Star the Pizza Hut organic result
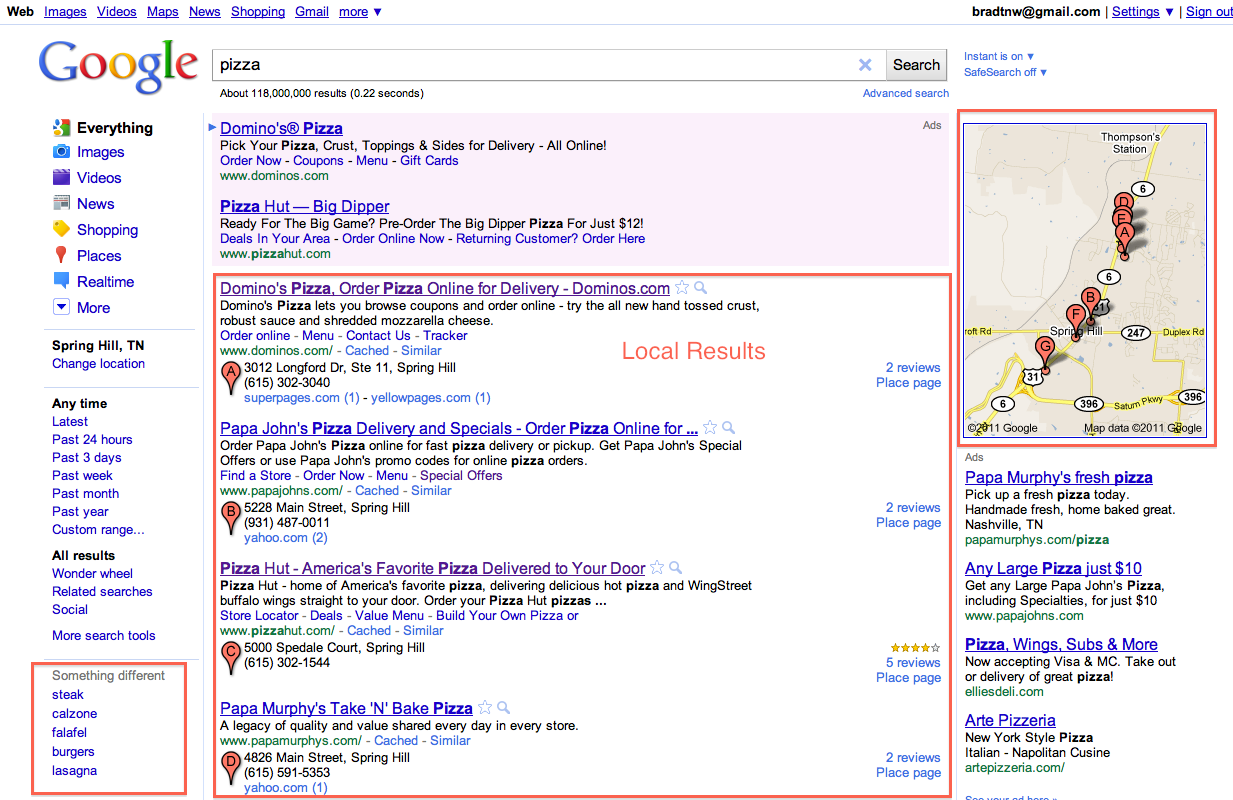Image resolution: width=1233 pixels, height=800 pixels. click(658, 568)
